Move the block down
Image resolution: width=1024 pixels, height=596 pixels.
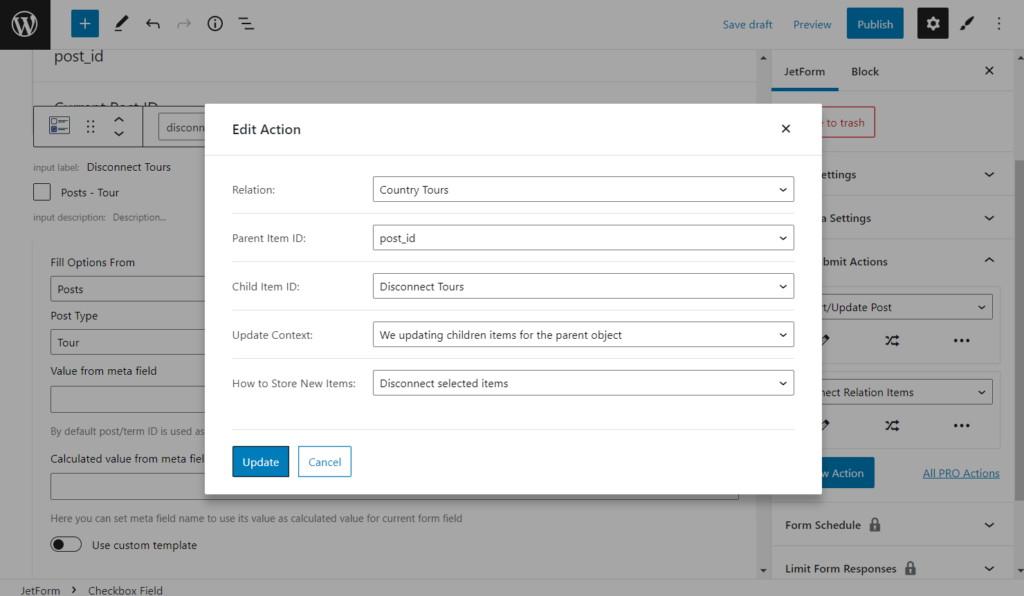(x=119, y=133)
